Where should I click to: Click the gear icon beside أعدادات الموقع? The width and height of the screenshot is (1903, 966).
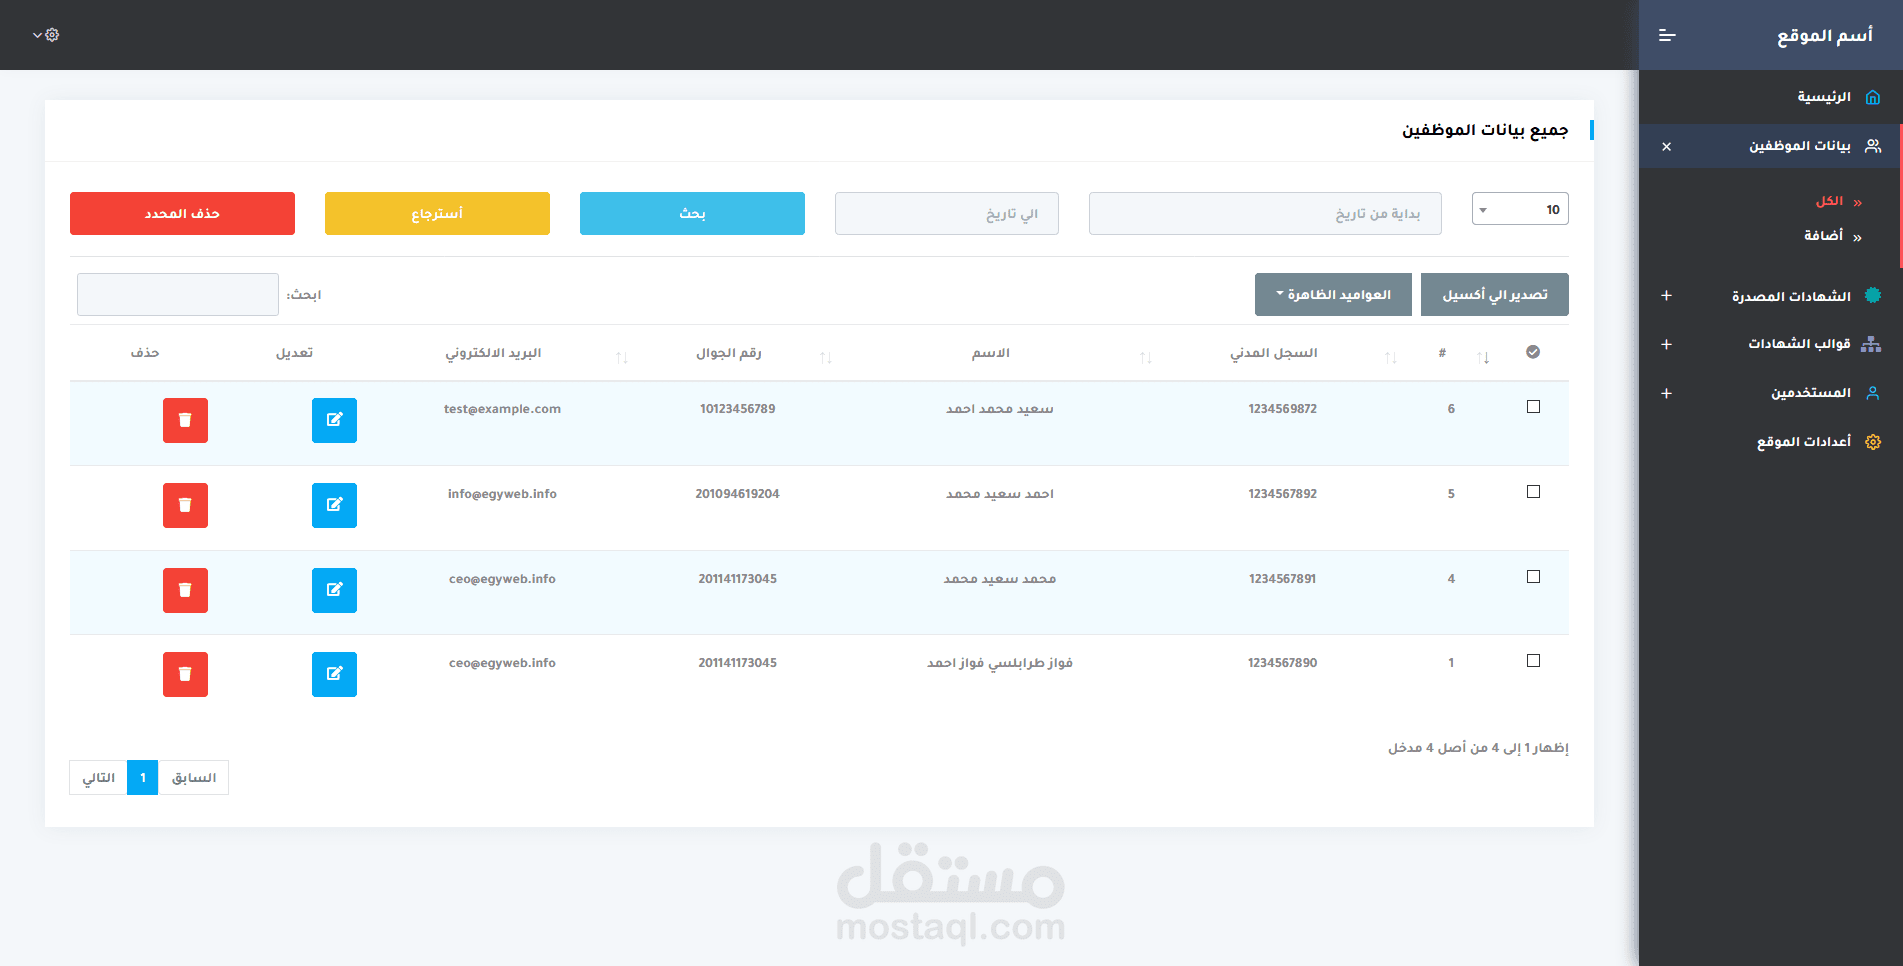1873,442
